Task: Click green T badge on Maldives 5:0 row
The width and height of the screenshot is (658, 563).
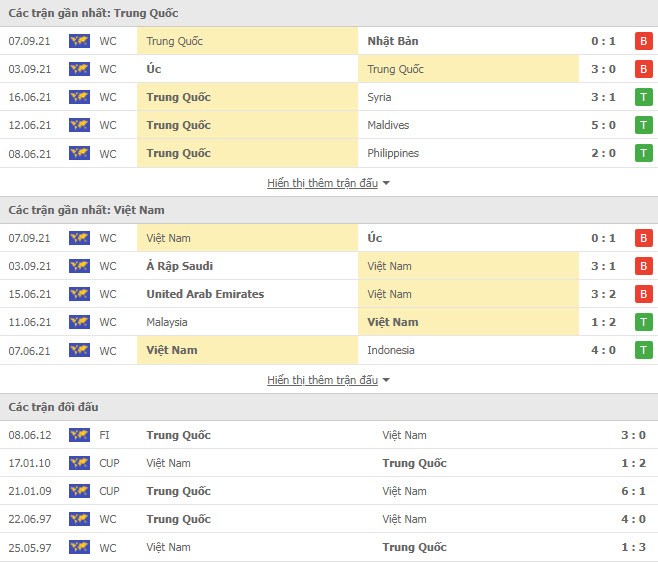Action: pyautogui.click(x=643, y=125)
